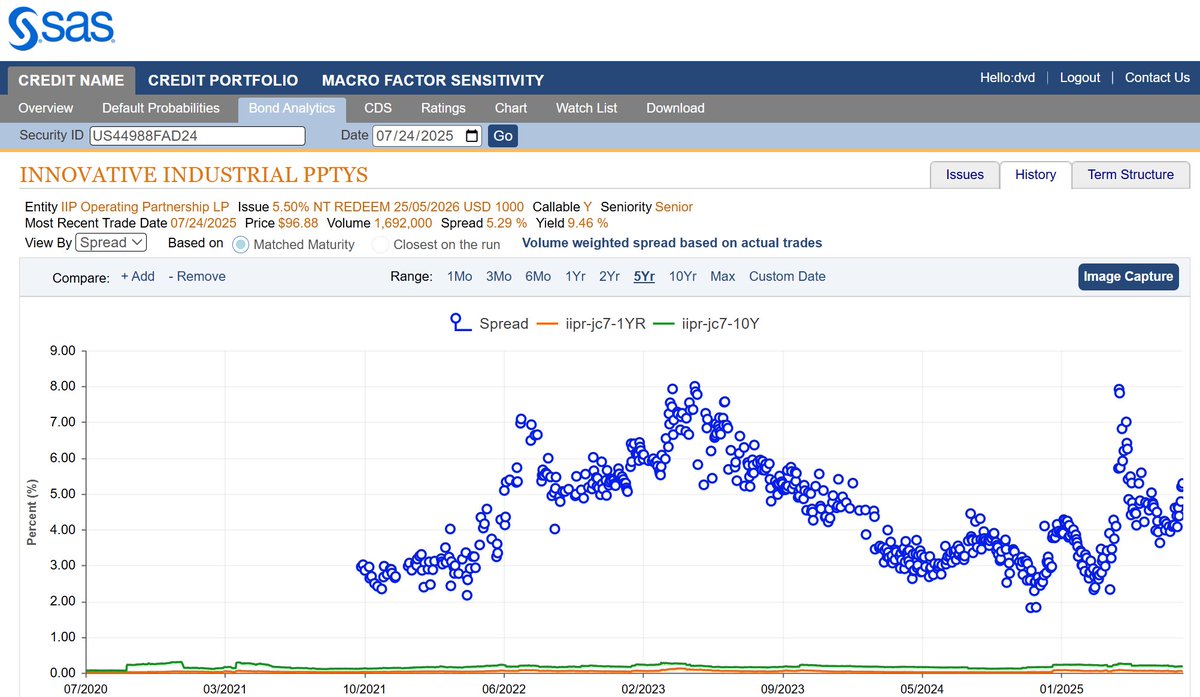Click the Yield 9.46 % value
The image size is (1200, 697).
588,223
